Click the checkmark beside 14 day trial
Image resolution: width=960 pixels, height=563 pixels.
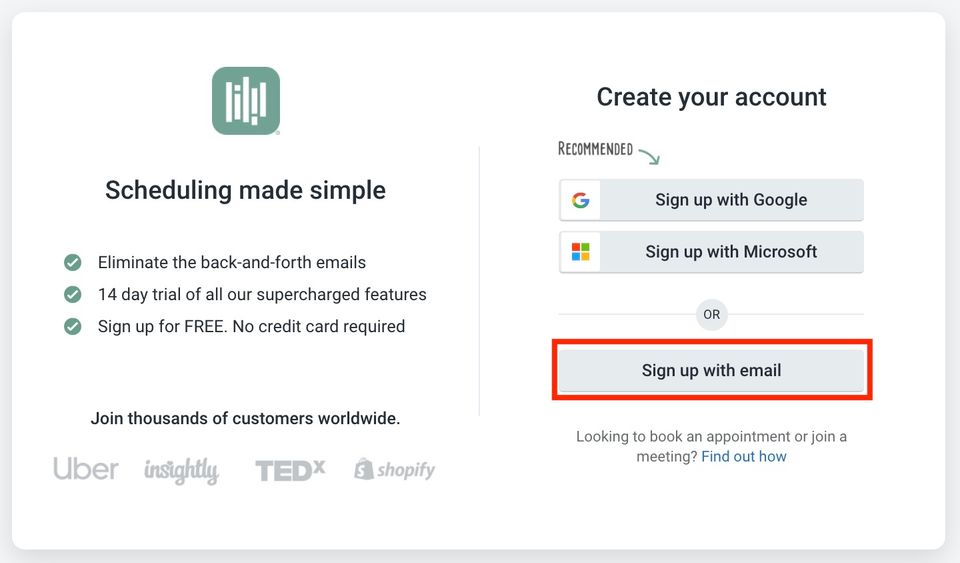pyautogui.click(x=73, y=294)
